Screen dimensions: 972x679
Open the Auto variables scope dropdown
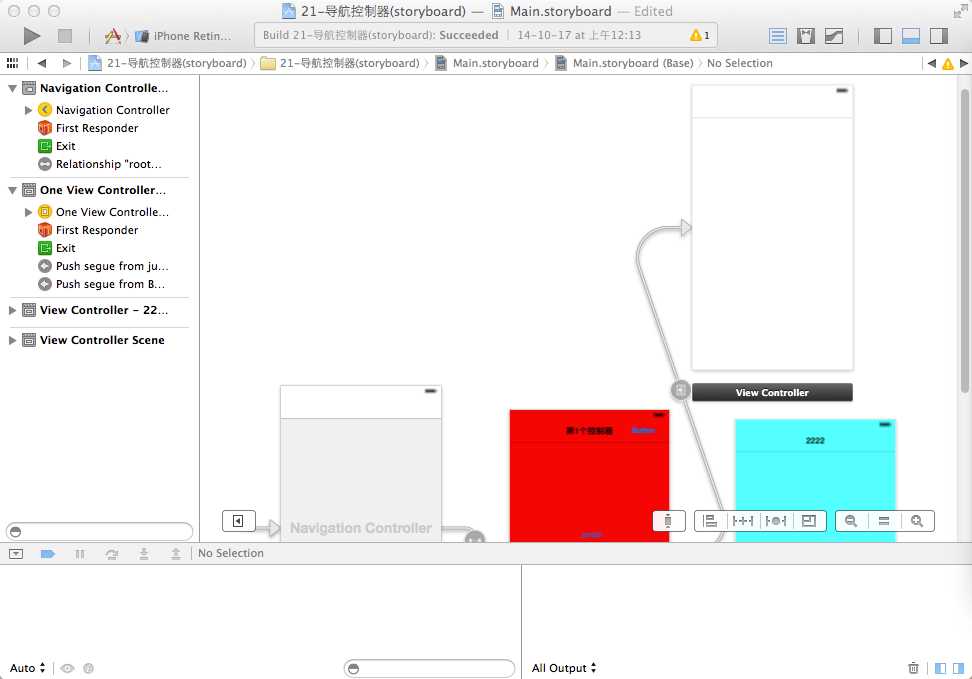point(27,668)
